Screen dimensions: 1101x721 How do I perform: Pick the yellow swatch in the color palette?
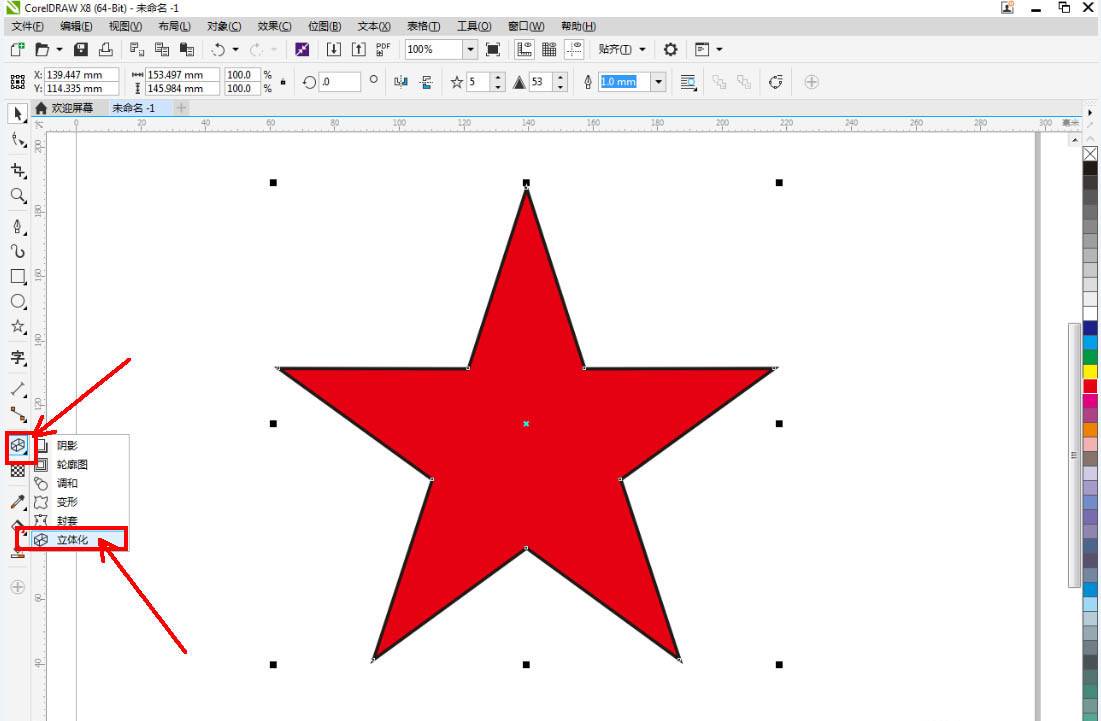click(x=1090, y=371)
